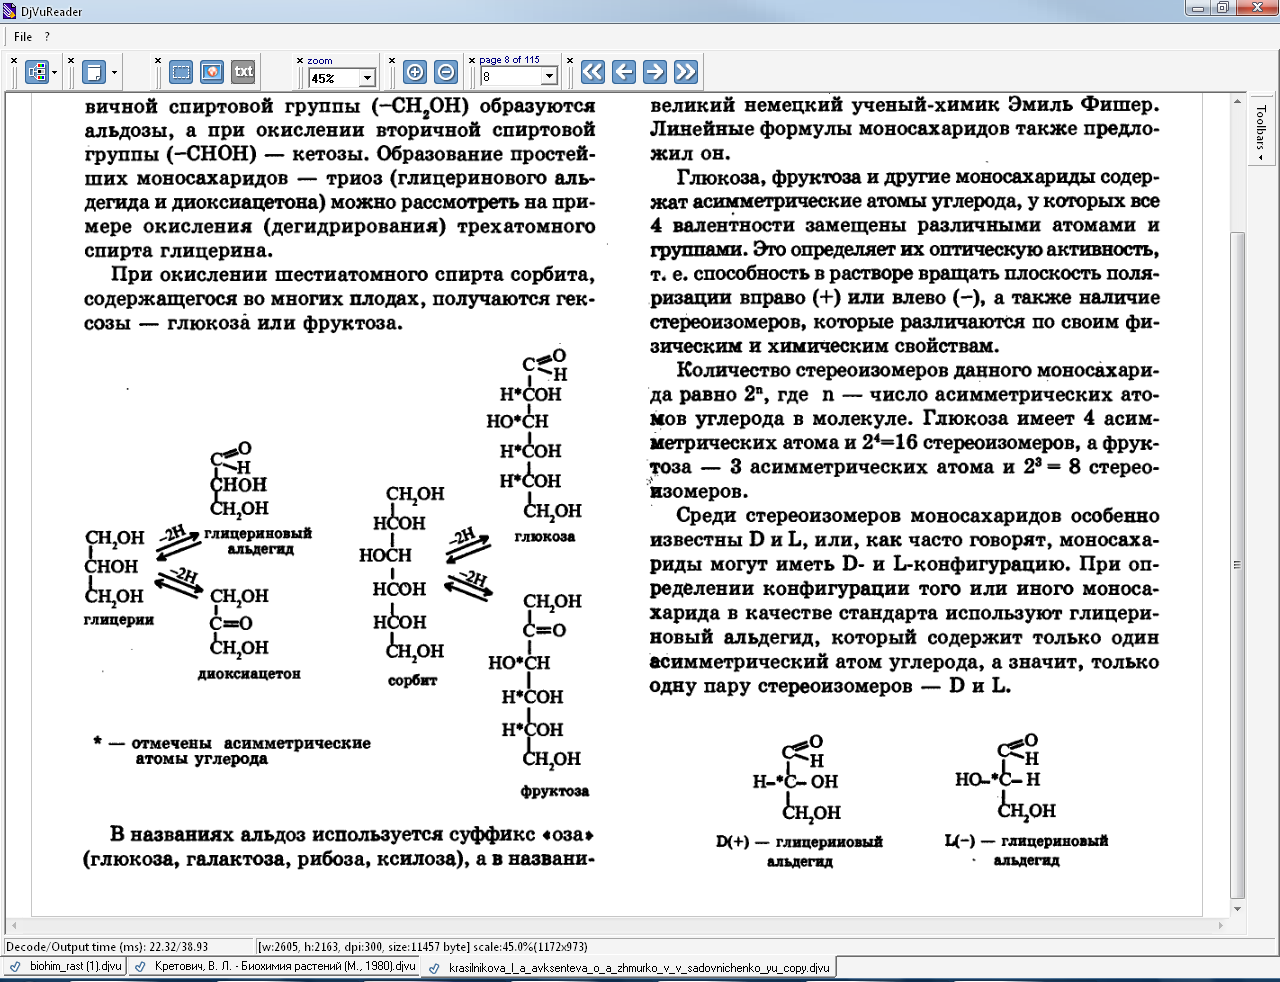Click the scroll down arrow
1280x982 pixels.
pyautogui.click(x=1238, y=909)
